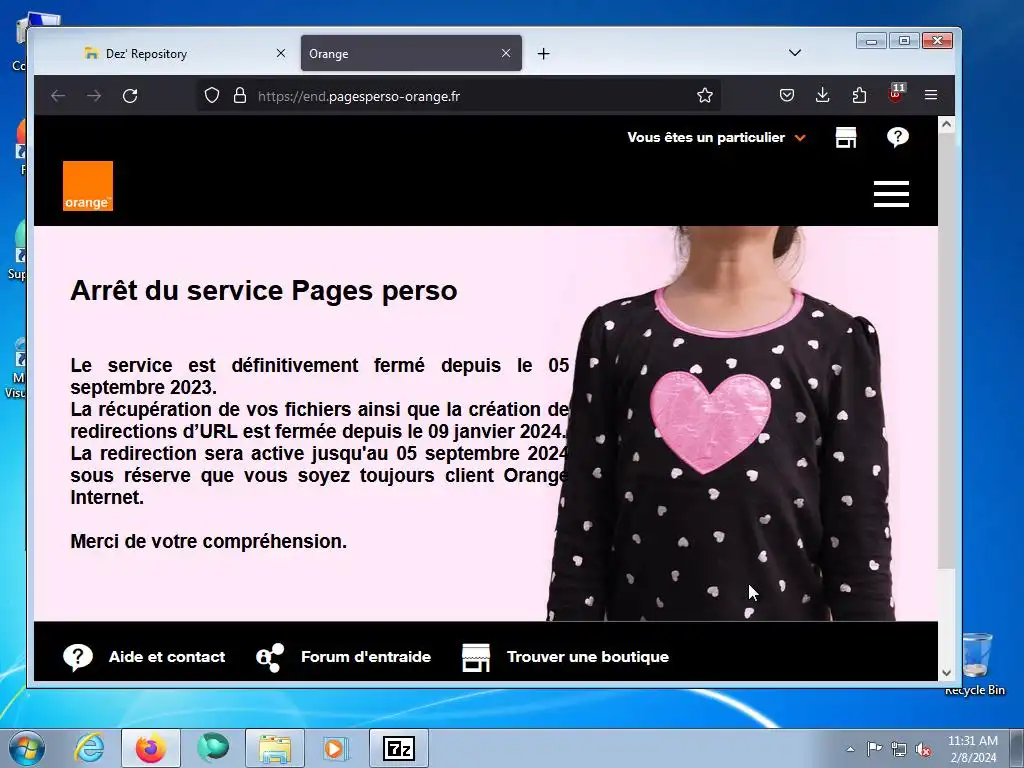Open the Firefox application menu
Image resolution: width=1024 pixels, height=768 pixels.
click(931, 95)
